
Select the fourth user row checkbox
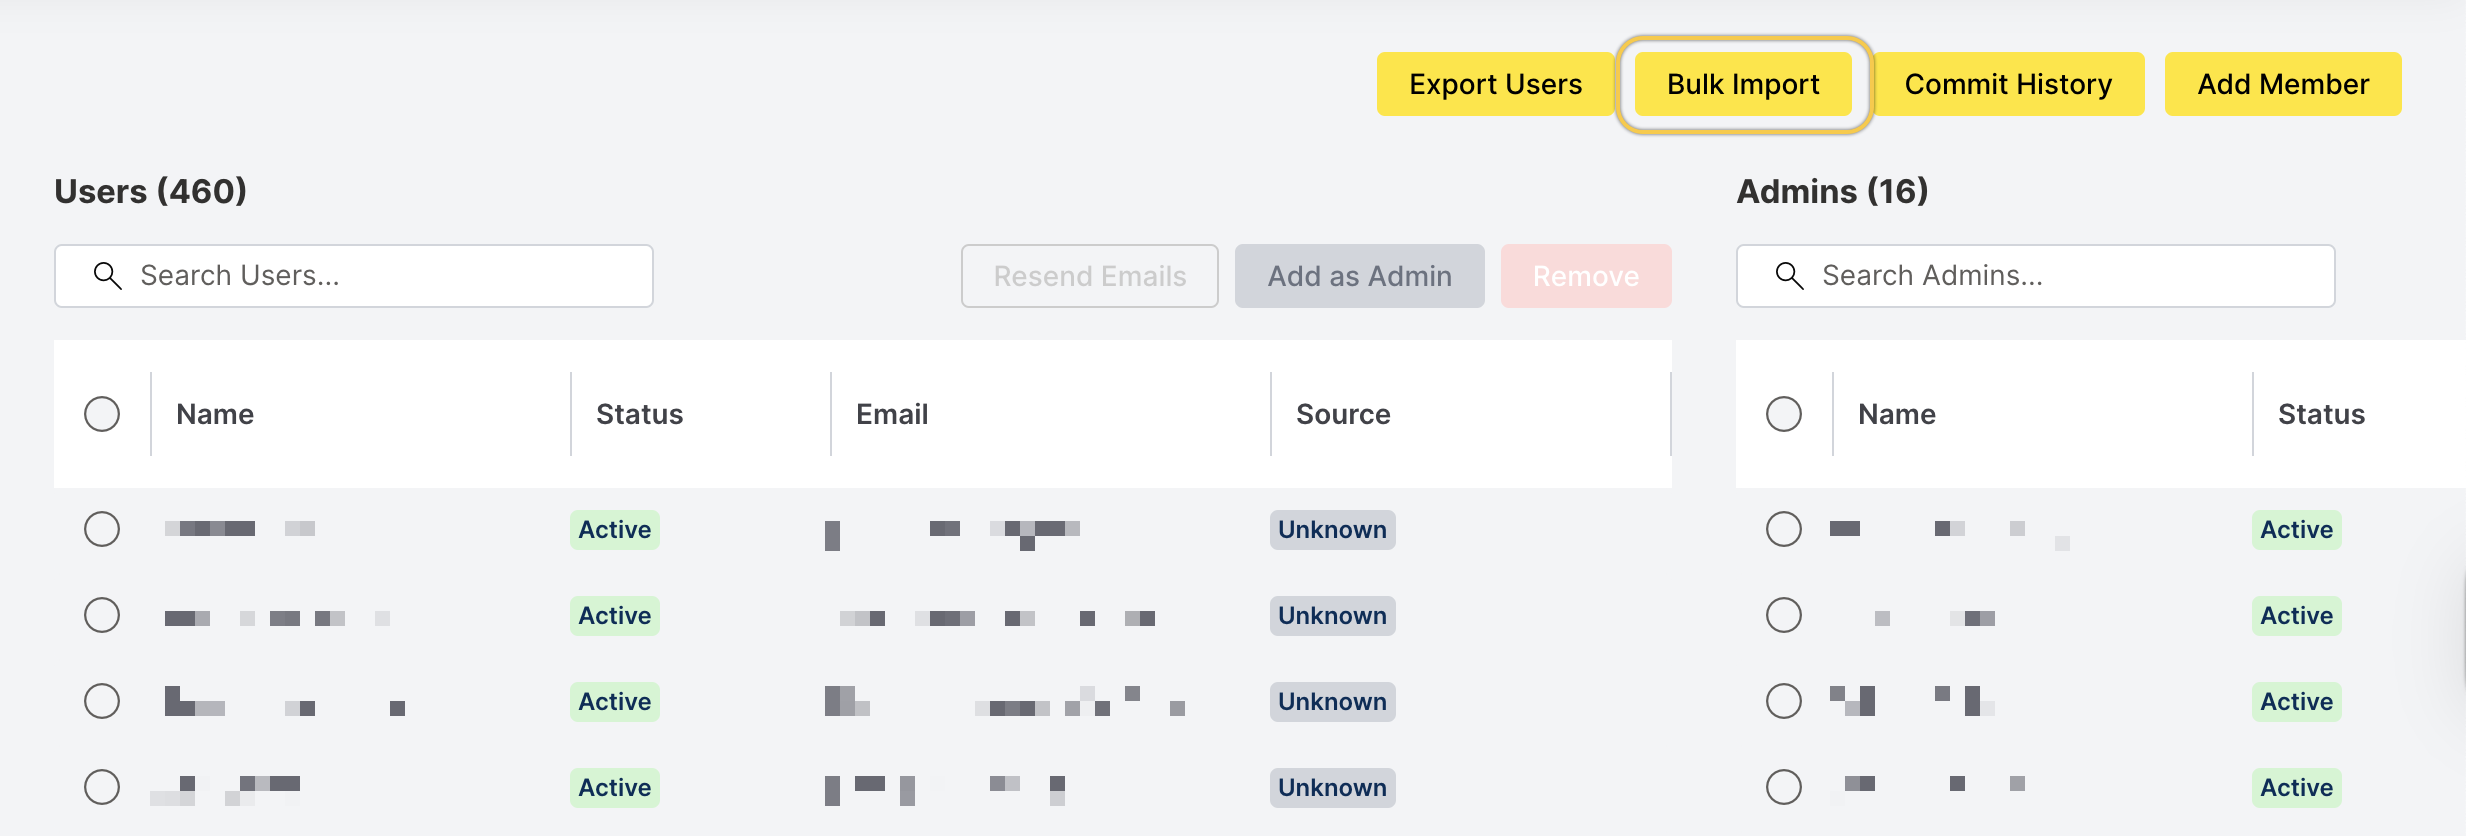pos(102,787)
